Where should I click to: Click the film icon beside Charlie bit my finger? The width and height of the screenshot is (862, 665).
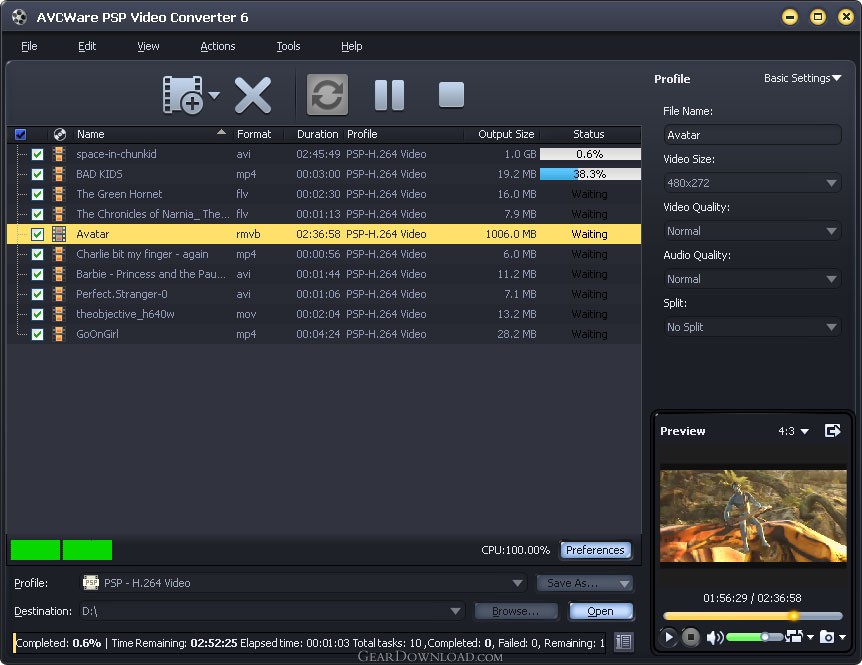tap(59, 254)
